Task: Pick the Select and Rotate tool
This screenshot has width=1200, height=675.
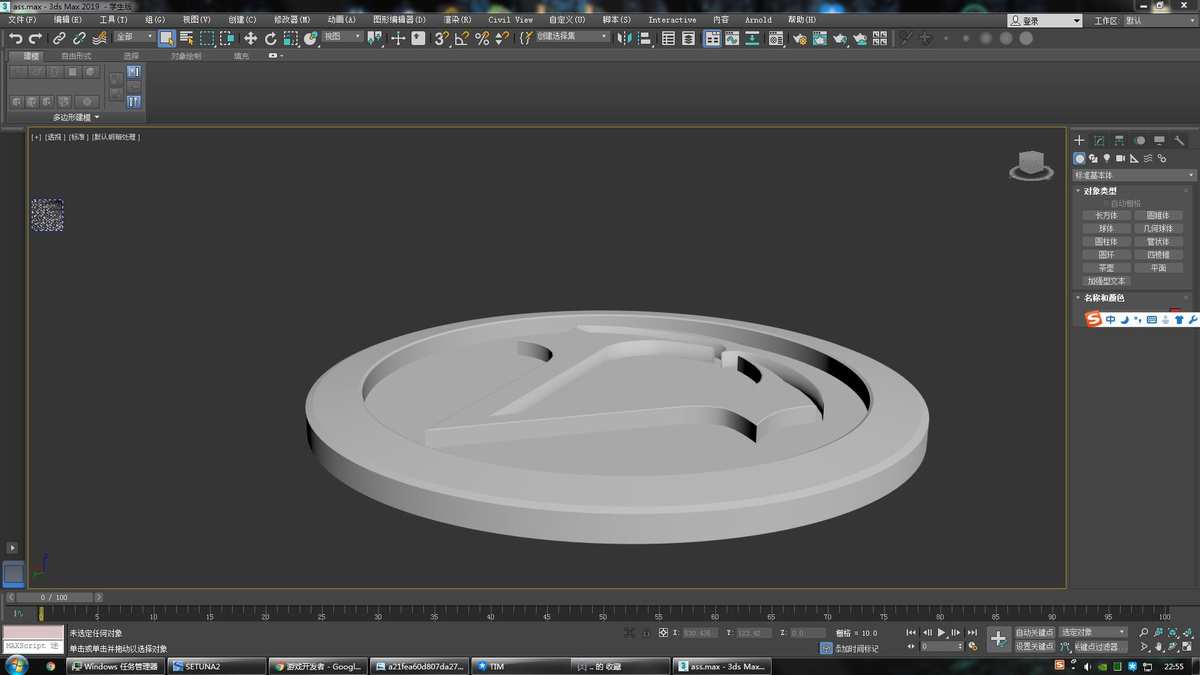Action: [270, 38]
